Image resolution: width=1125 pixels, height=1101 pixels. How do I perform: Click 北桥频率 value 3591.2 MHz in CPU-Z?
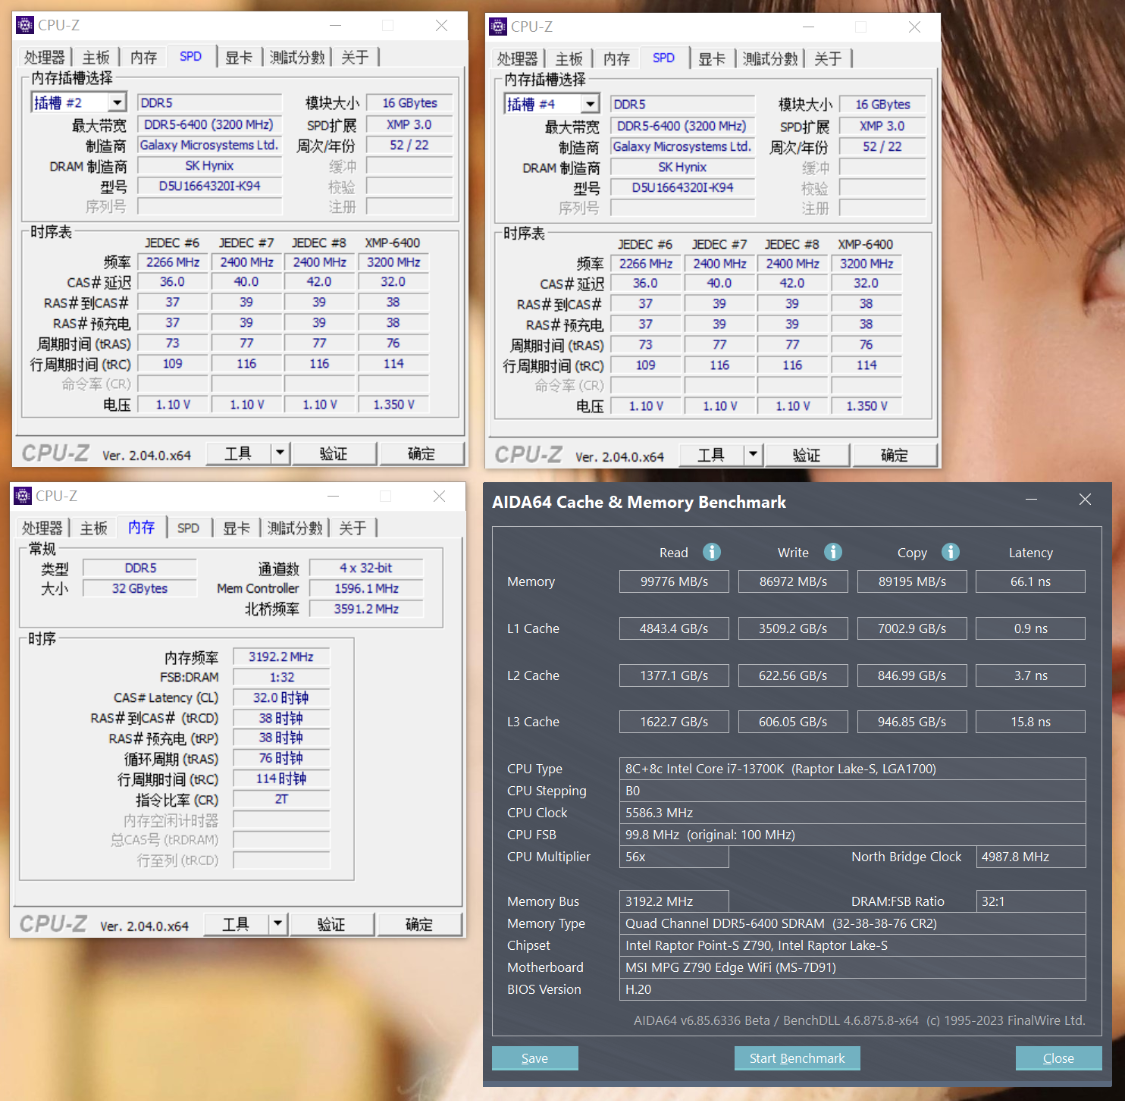coord(366,608)
